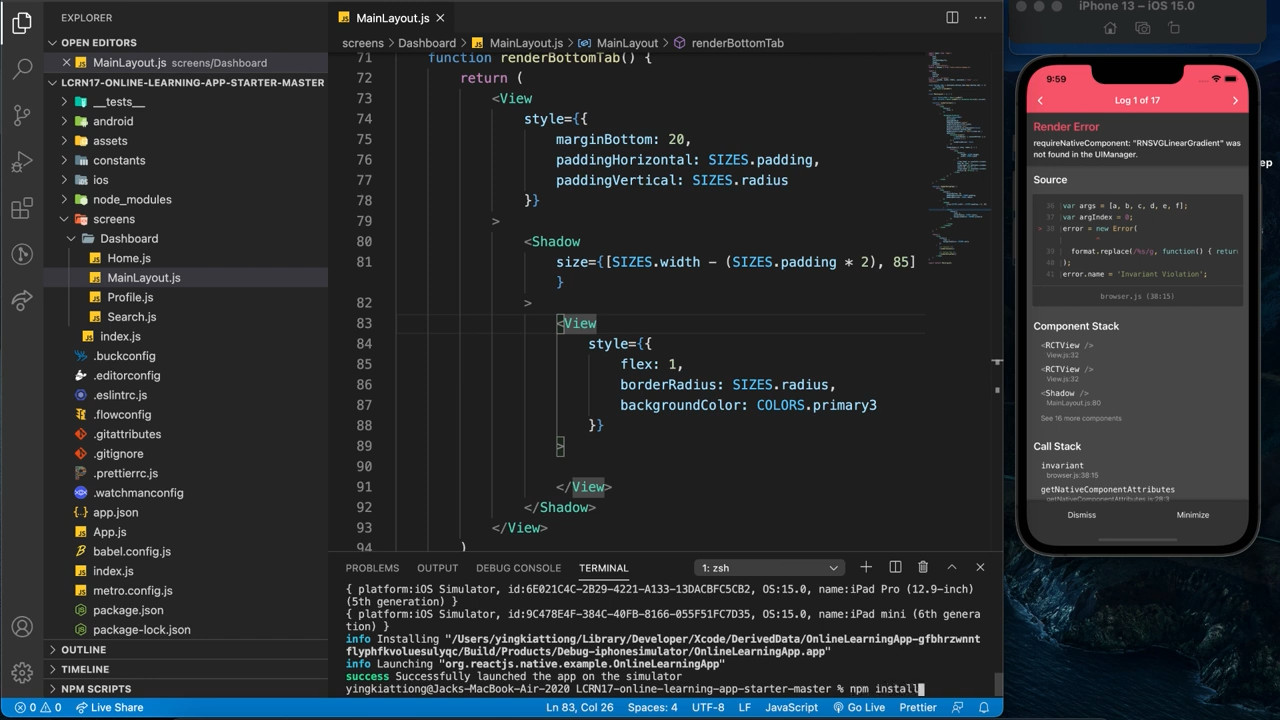This screenshot has height=720, width=1280.
Task: Maximize terminal panel with up chevron
Action: (952, 567)
